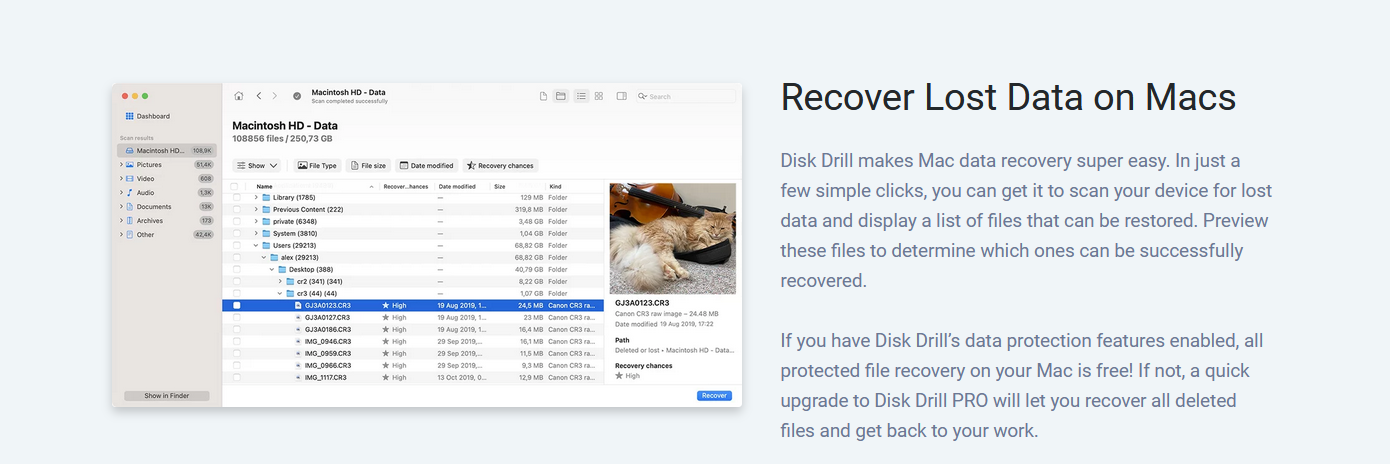Screen dimensions: 1390x464
Task: Select Macintosh HD in Scan results
Action: pyautogui.click(x=165, y=150)
